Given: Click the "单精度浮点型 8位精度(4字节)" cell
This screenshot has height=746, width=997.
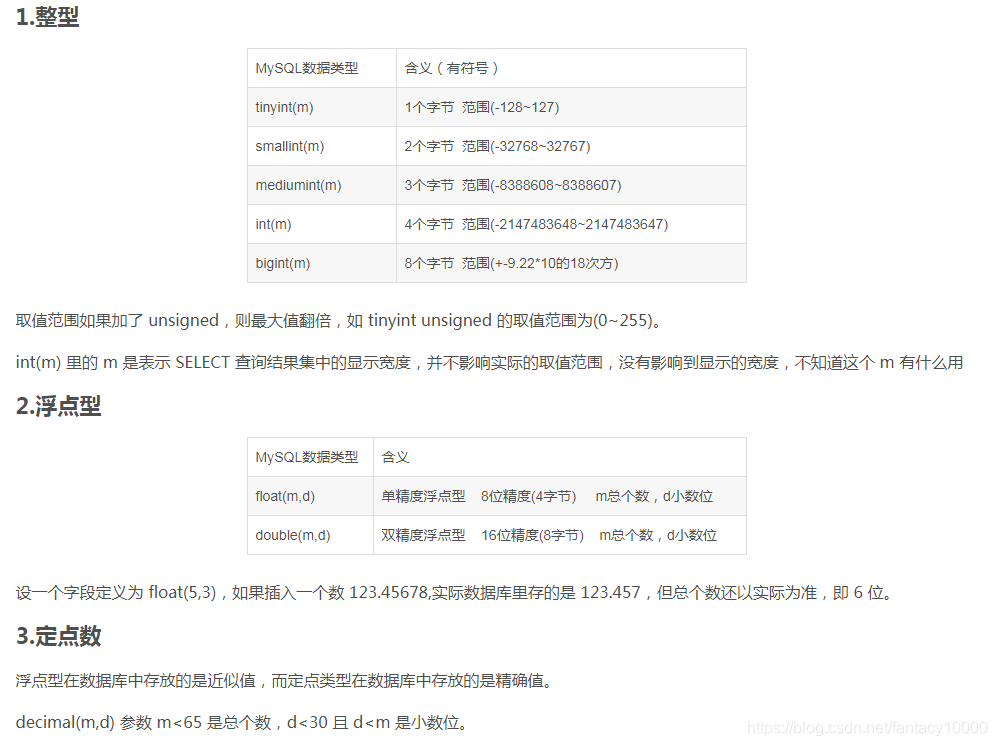Looking at the screenshot, I should tap(480, 496).
